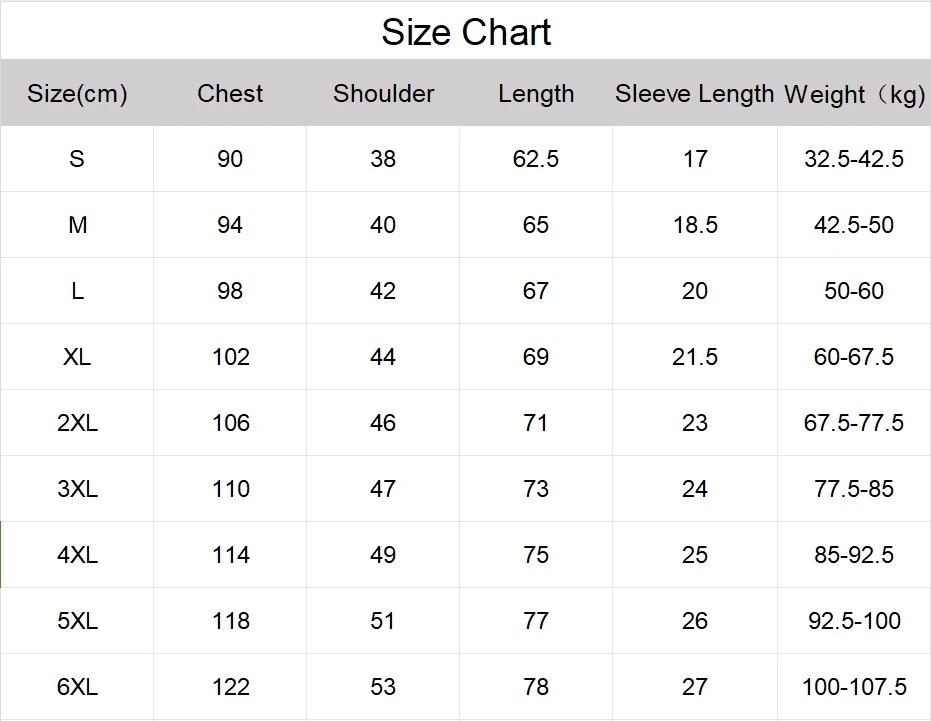Click the 62.5 length cell
The width and height of the screenshot is (931, 721).
click(536, 159)
